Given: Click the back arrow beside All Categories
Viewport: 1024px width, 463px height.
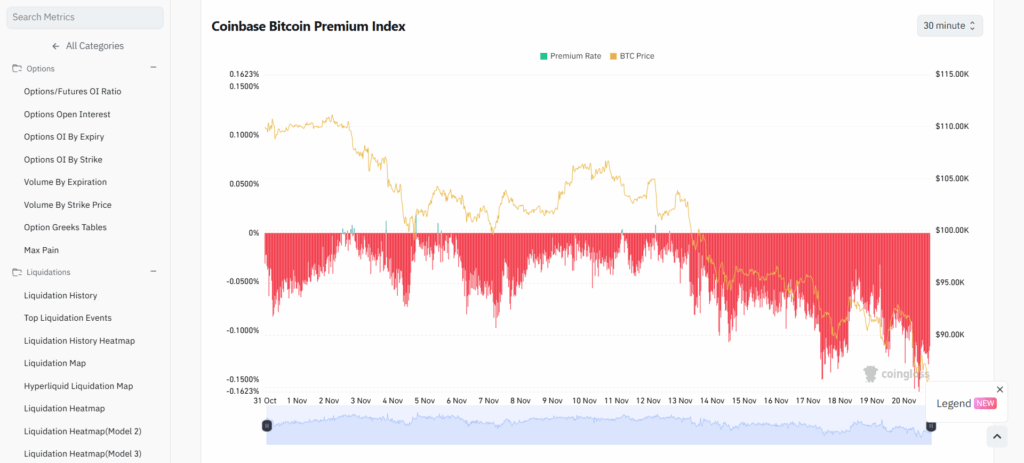Looking at the screenshot, I should click(56, 46).
